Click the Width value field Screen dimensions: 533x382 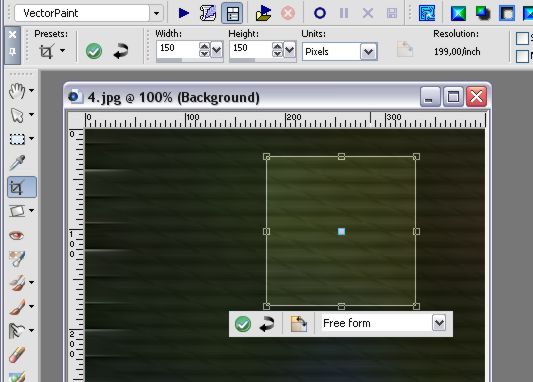tap(177, 48)
